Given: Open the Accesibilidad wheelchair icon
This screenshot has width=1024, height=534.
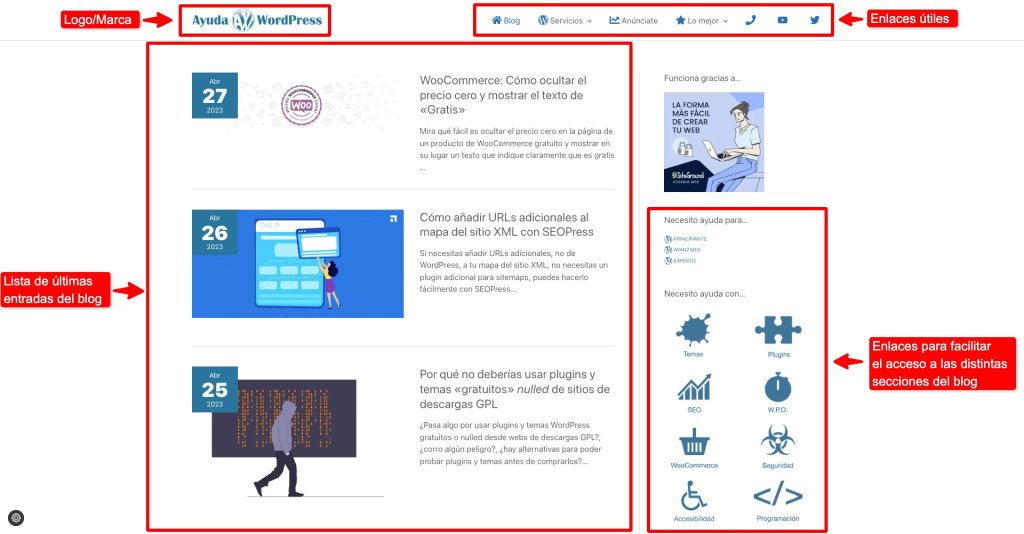Looking at the screenshot, I should pyautogui.click(x=694, y=495).
